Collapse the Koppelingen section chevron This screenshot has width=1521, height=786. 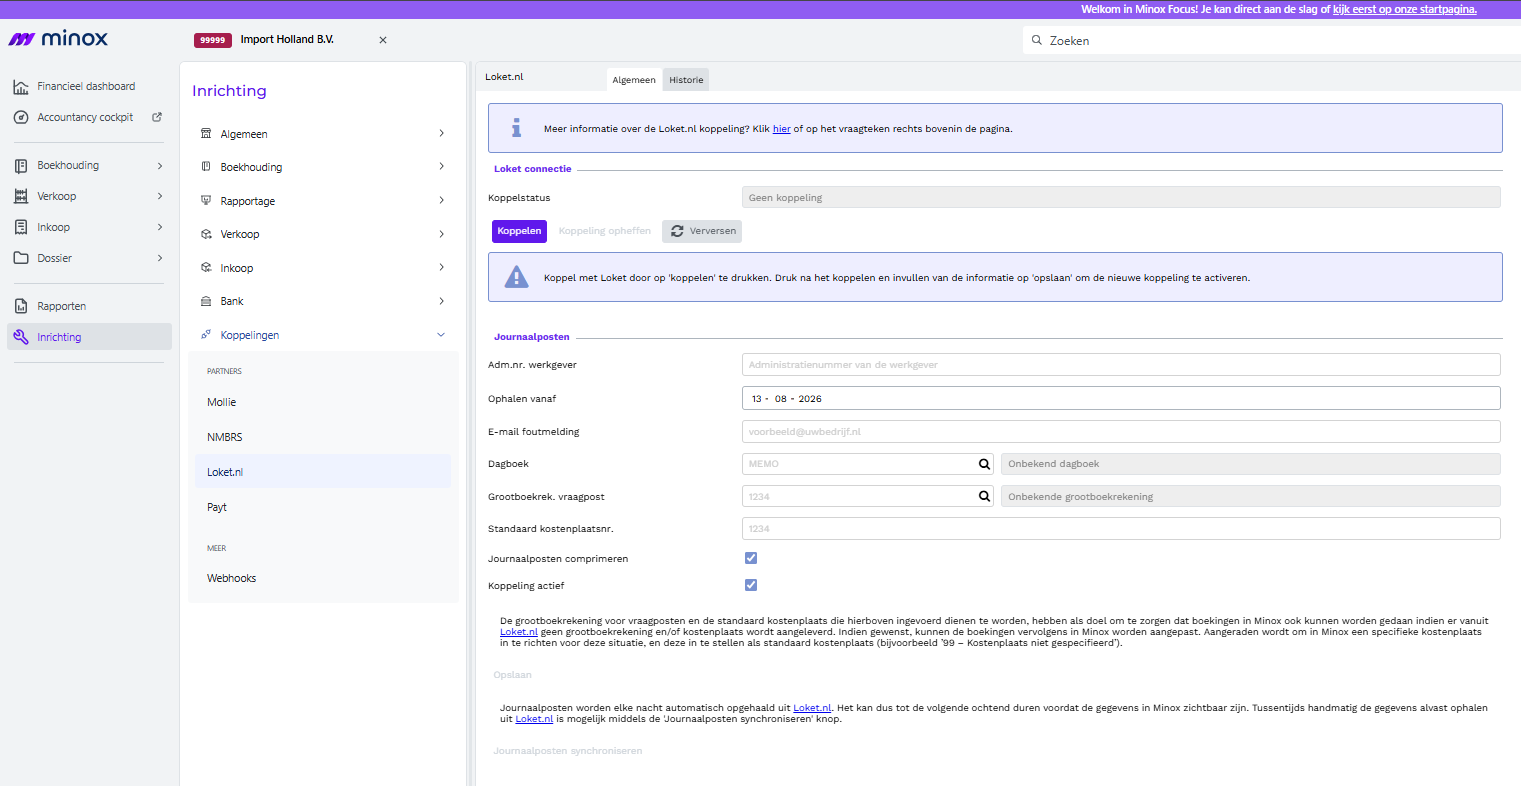click(x=442, y=335)
